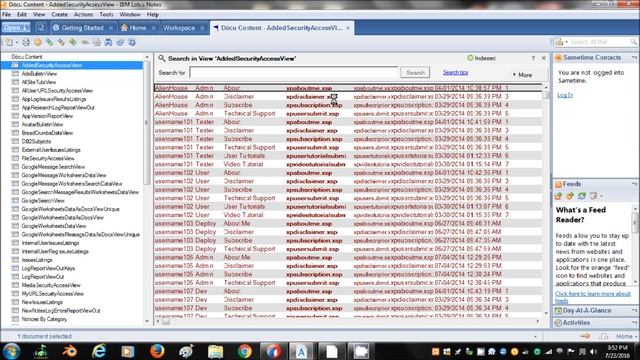Select the Notices By Category view

(44, 319)
